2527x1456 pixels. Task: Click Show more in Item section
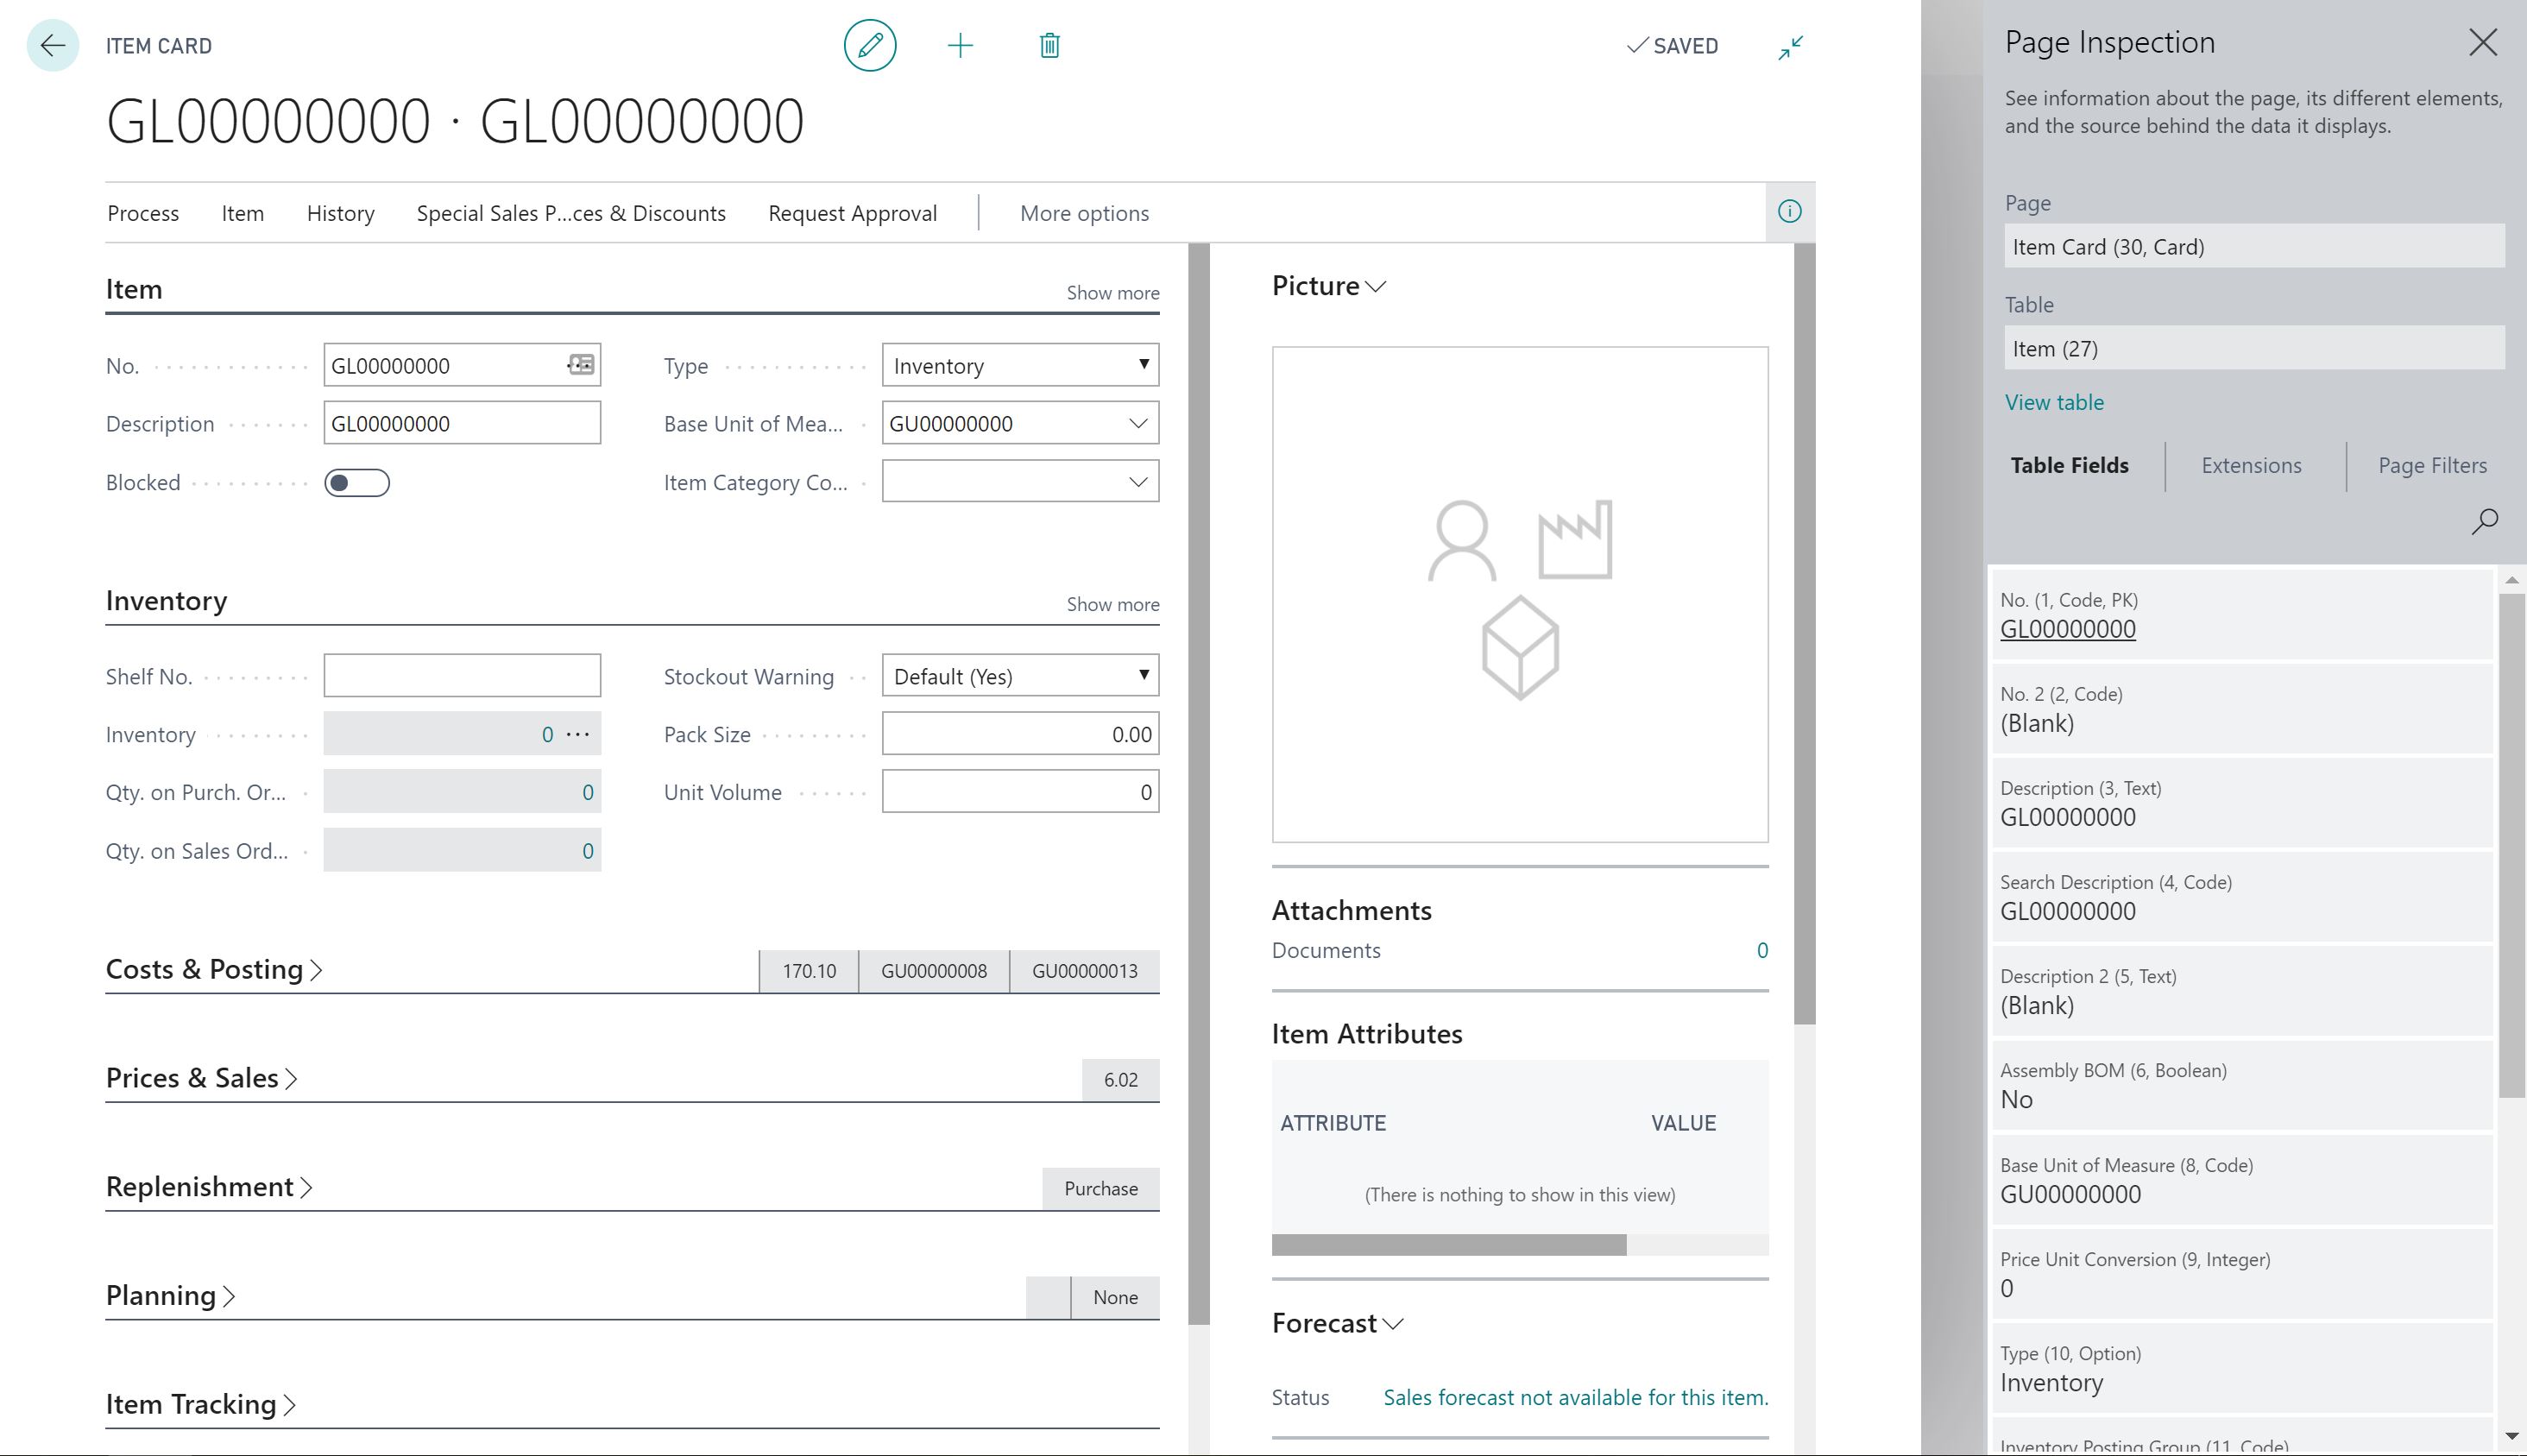coord(1112,293)
